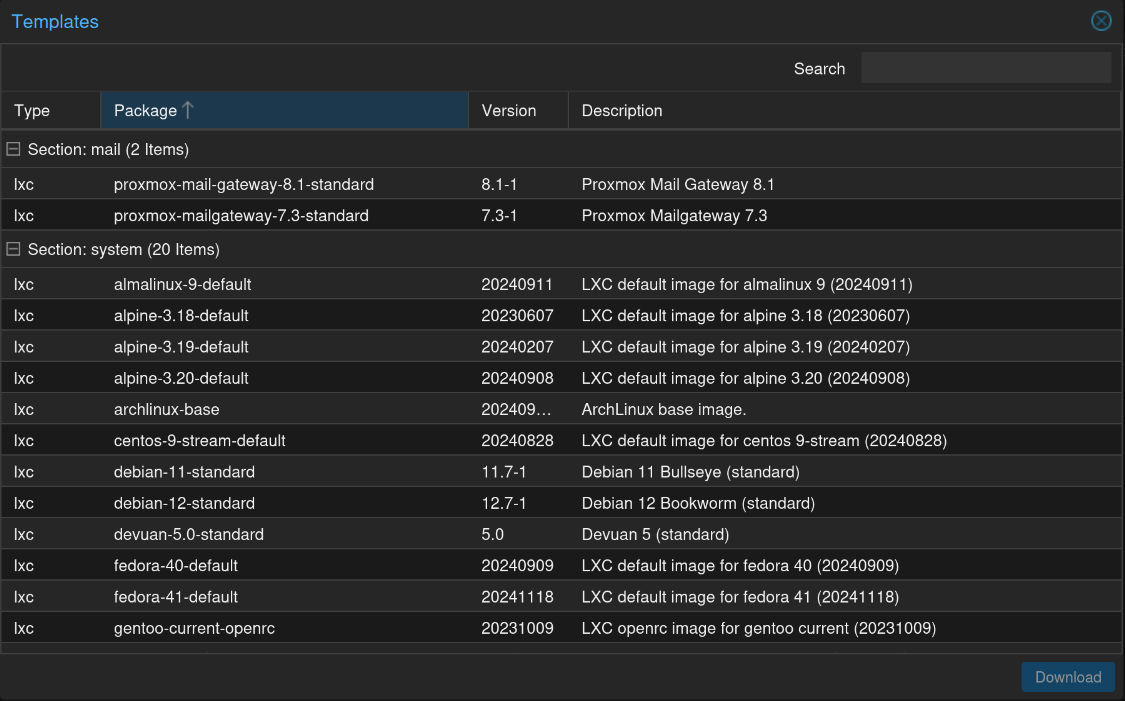This screenshot has width=1125, height=701.
Task: Click truncated version 202409… cell
Action: coord(517,410)
